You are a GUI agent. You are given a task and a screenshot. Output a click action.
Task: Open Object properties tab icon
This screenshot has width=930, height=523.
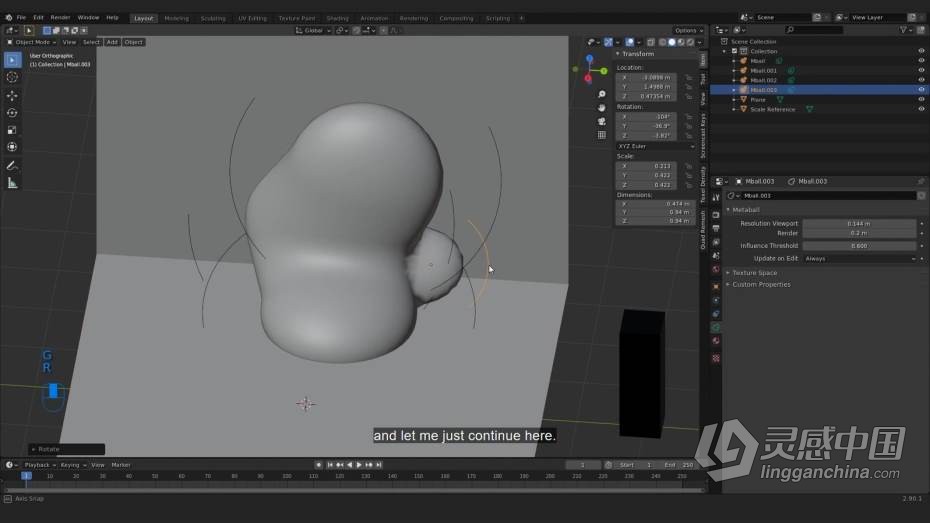pyautogui.click(x=716, y=286)
